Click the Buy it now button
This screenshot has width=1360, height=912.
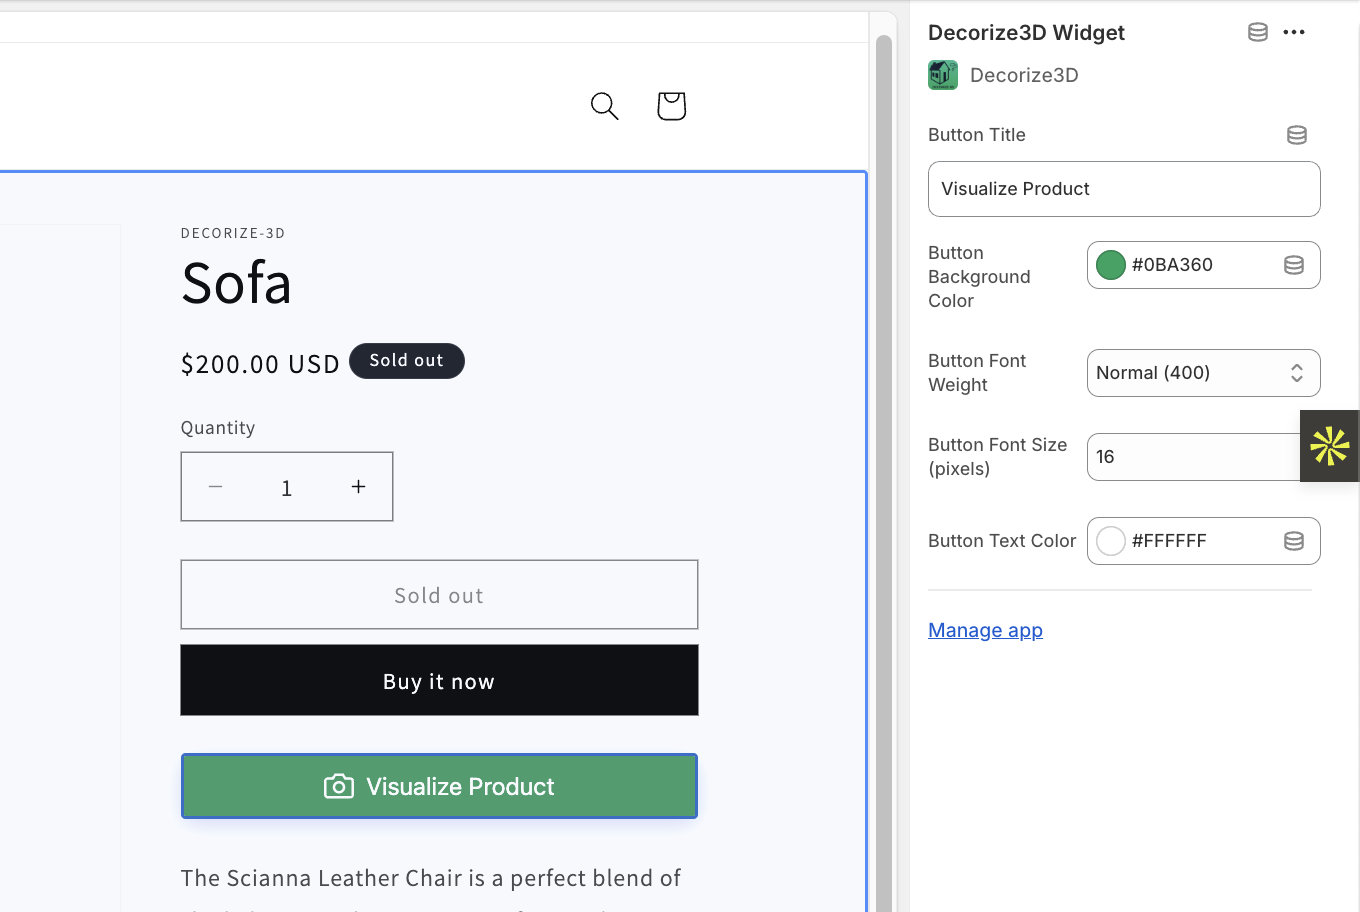pyautogui.click(x=439, y=681)
